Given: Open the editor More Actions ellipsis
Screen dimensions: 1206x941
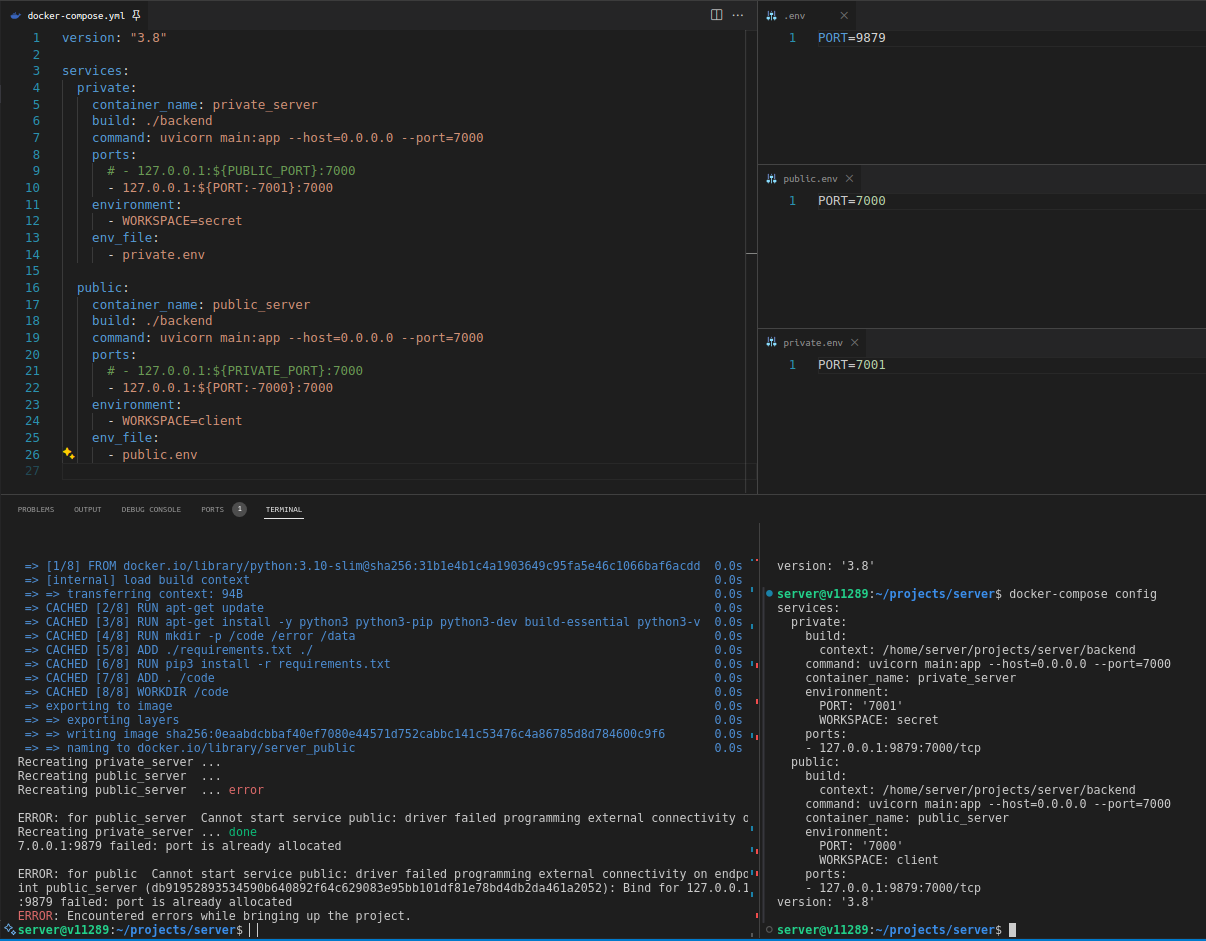Looking at the screenshot, I should (737, 15).
